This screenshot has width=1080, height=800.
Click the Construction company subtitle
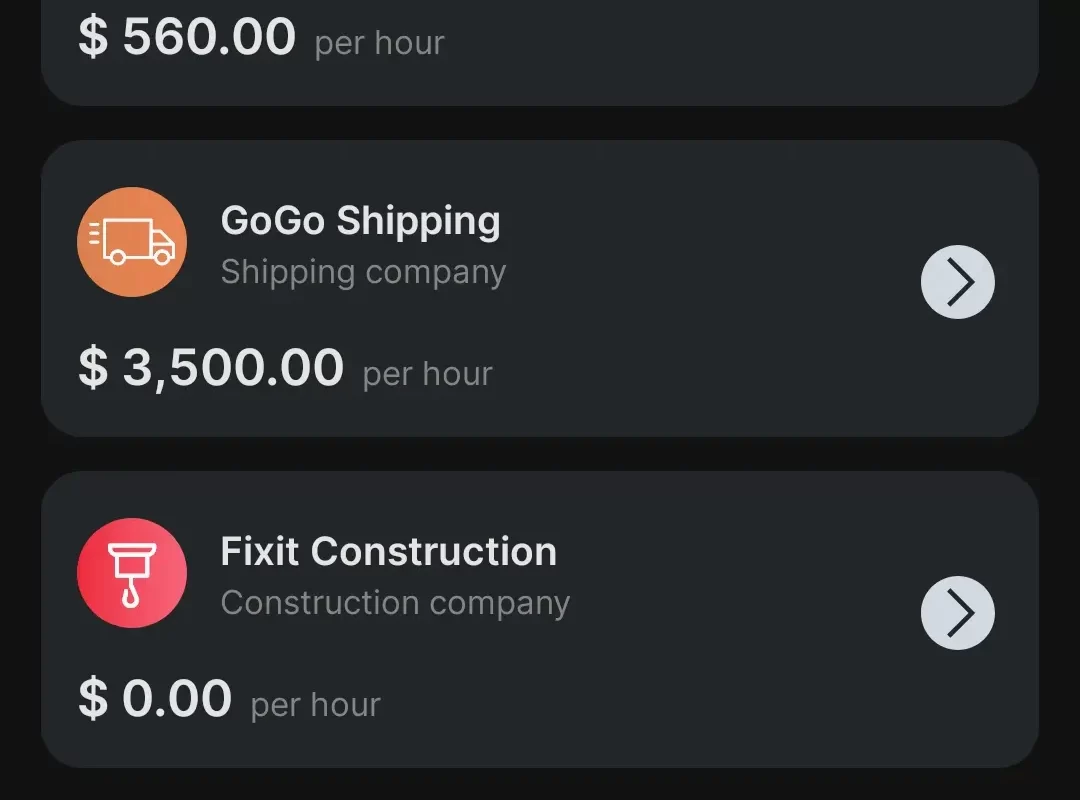click(x=395, y=603)
